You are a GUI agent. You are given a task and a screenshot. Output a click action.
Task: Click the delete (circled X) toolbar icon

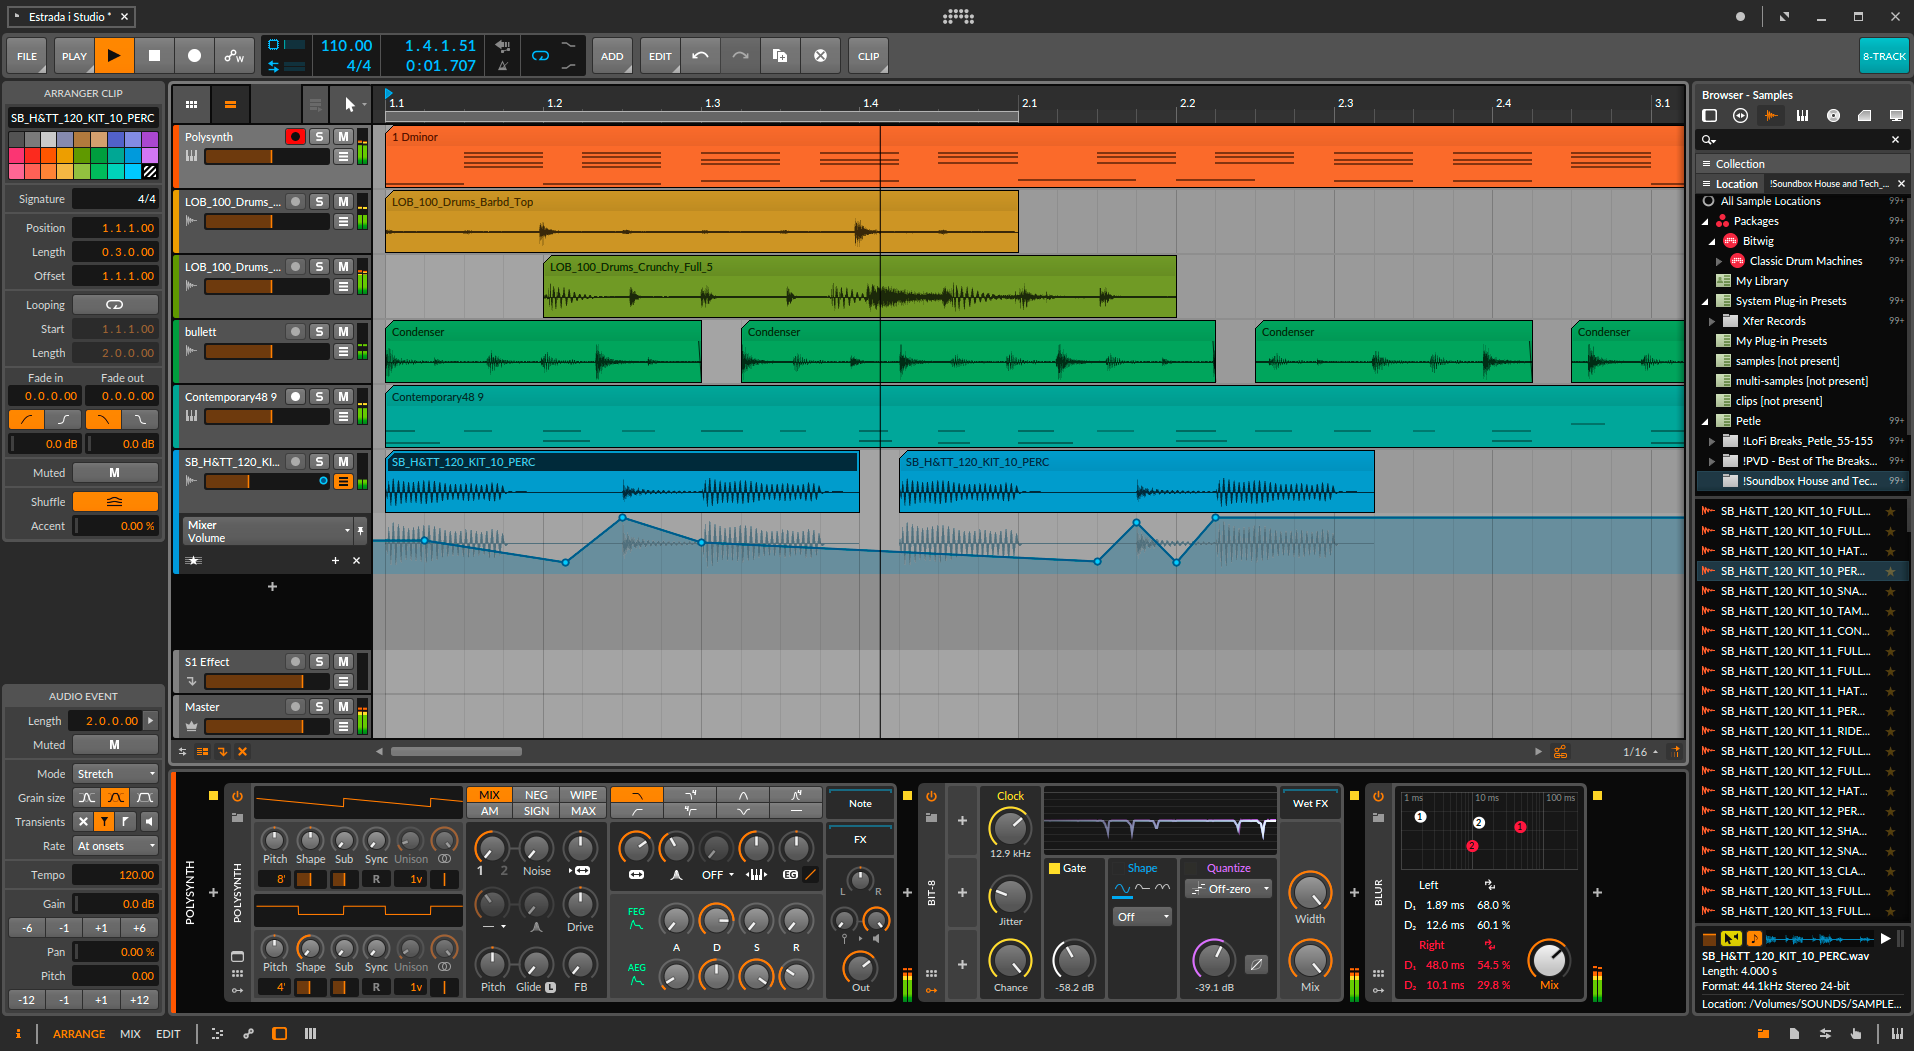pyautogui.click(x=820, y=56)
